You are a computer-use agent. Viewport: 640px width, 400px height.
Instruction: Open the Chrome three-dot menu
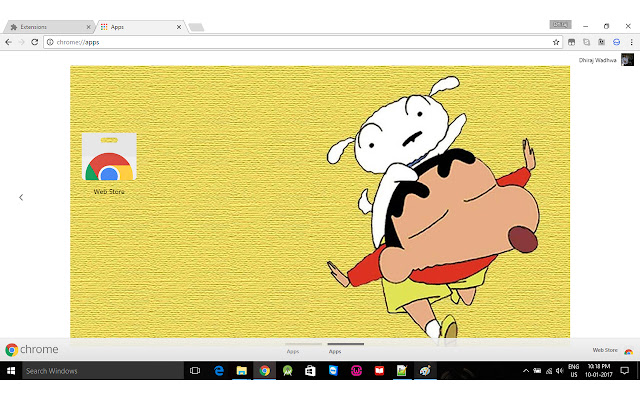(630, 42)
